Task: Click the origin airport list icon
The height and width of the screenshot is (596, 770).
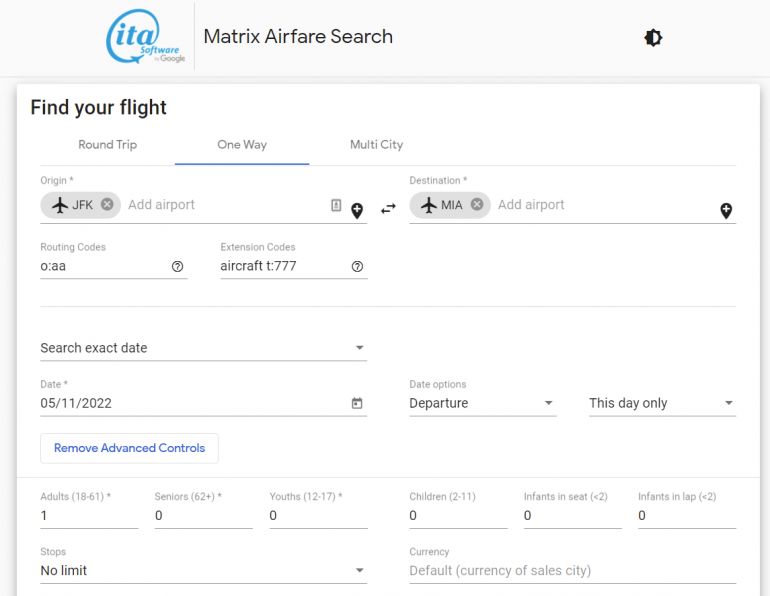Action: (336, 205)
